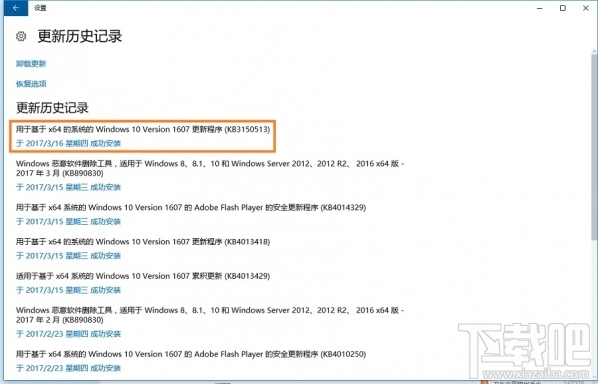Close the Settings window

tap(586, 8)
